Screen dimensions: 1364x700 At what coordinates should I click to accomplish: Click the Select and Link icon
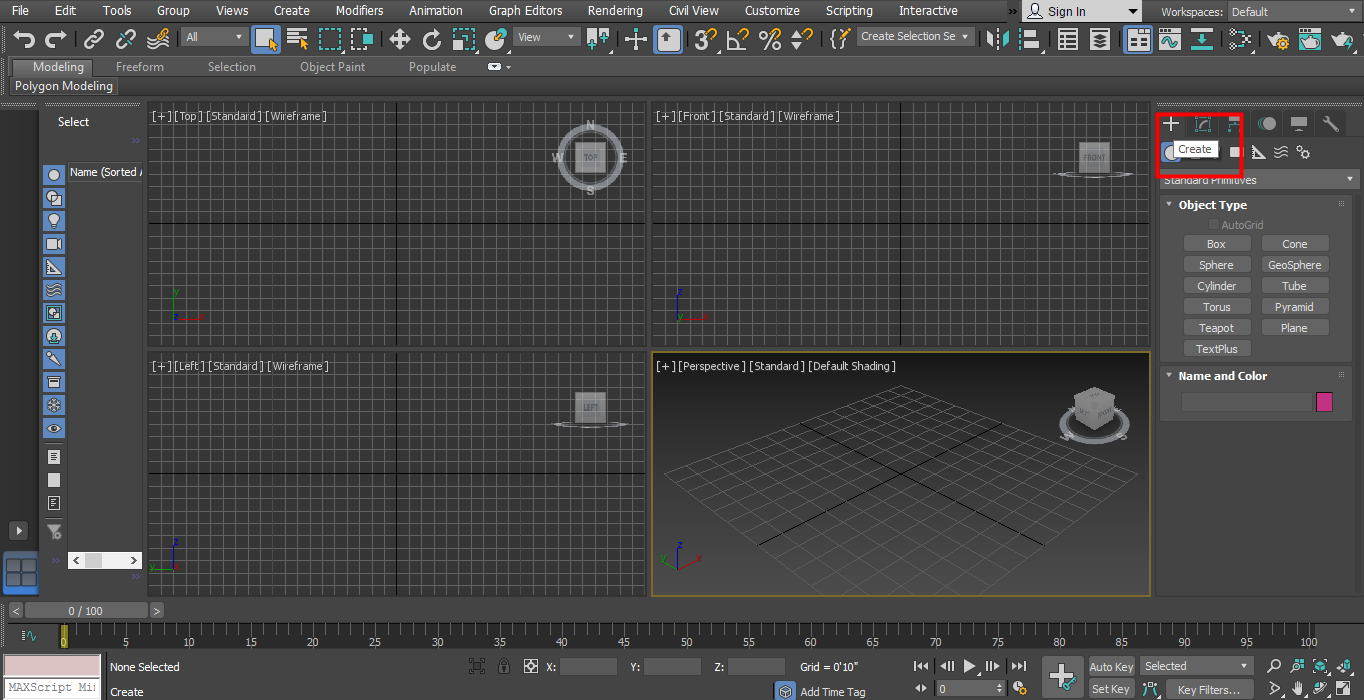(93, 37)
